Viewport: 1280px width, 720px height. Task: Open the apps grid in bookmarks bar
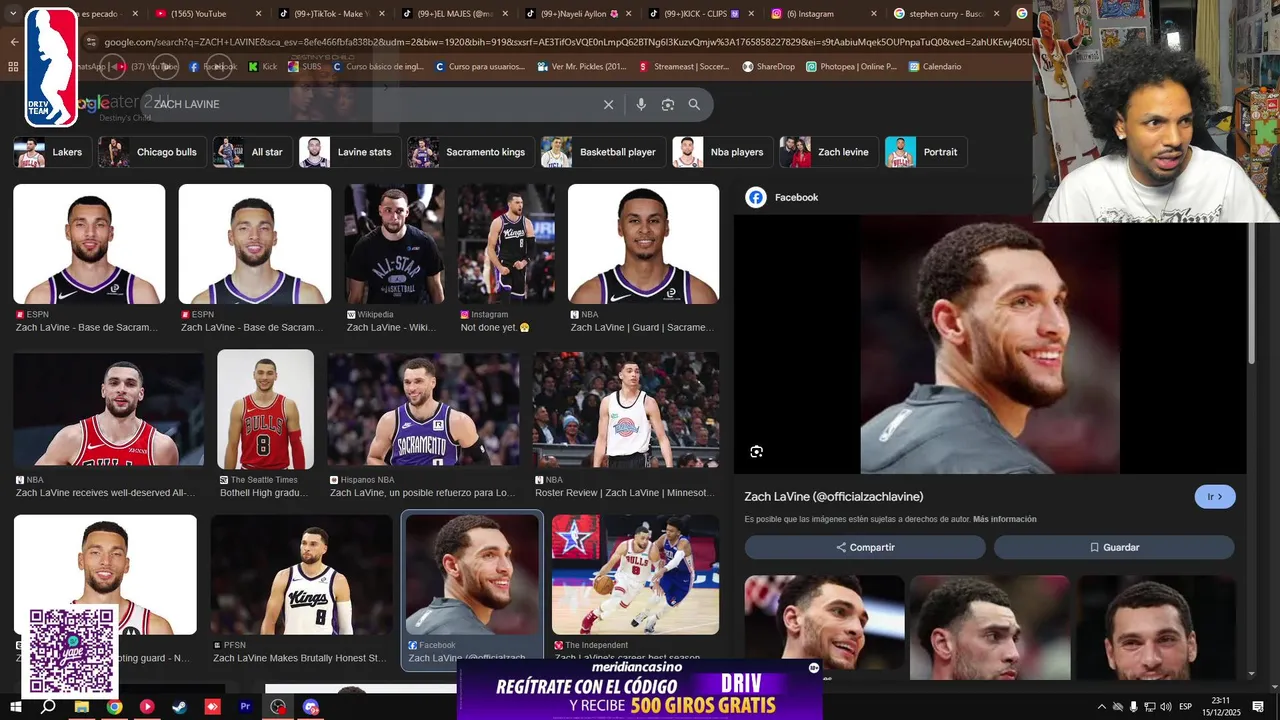(13, 67)
